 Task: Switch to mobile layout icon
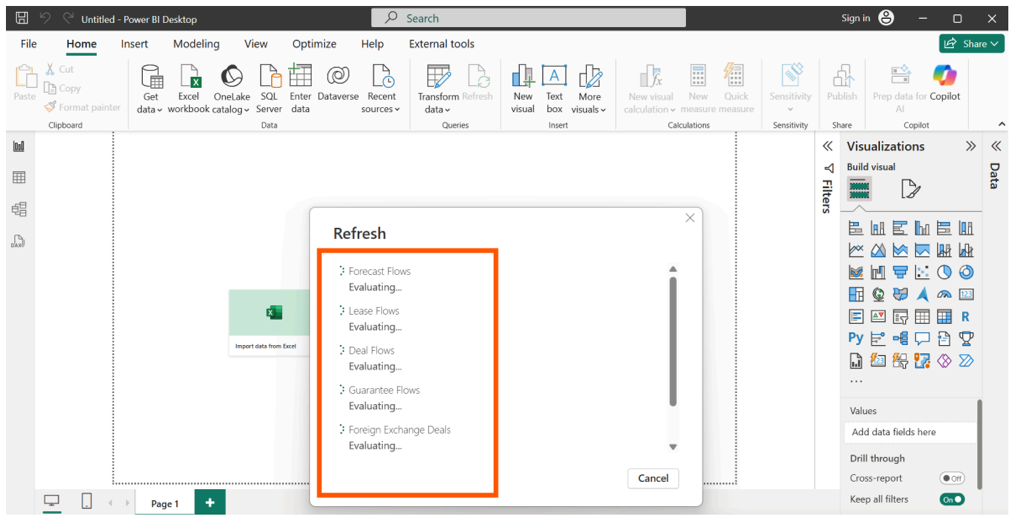[x=86, y=501]
